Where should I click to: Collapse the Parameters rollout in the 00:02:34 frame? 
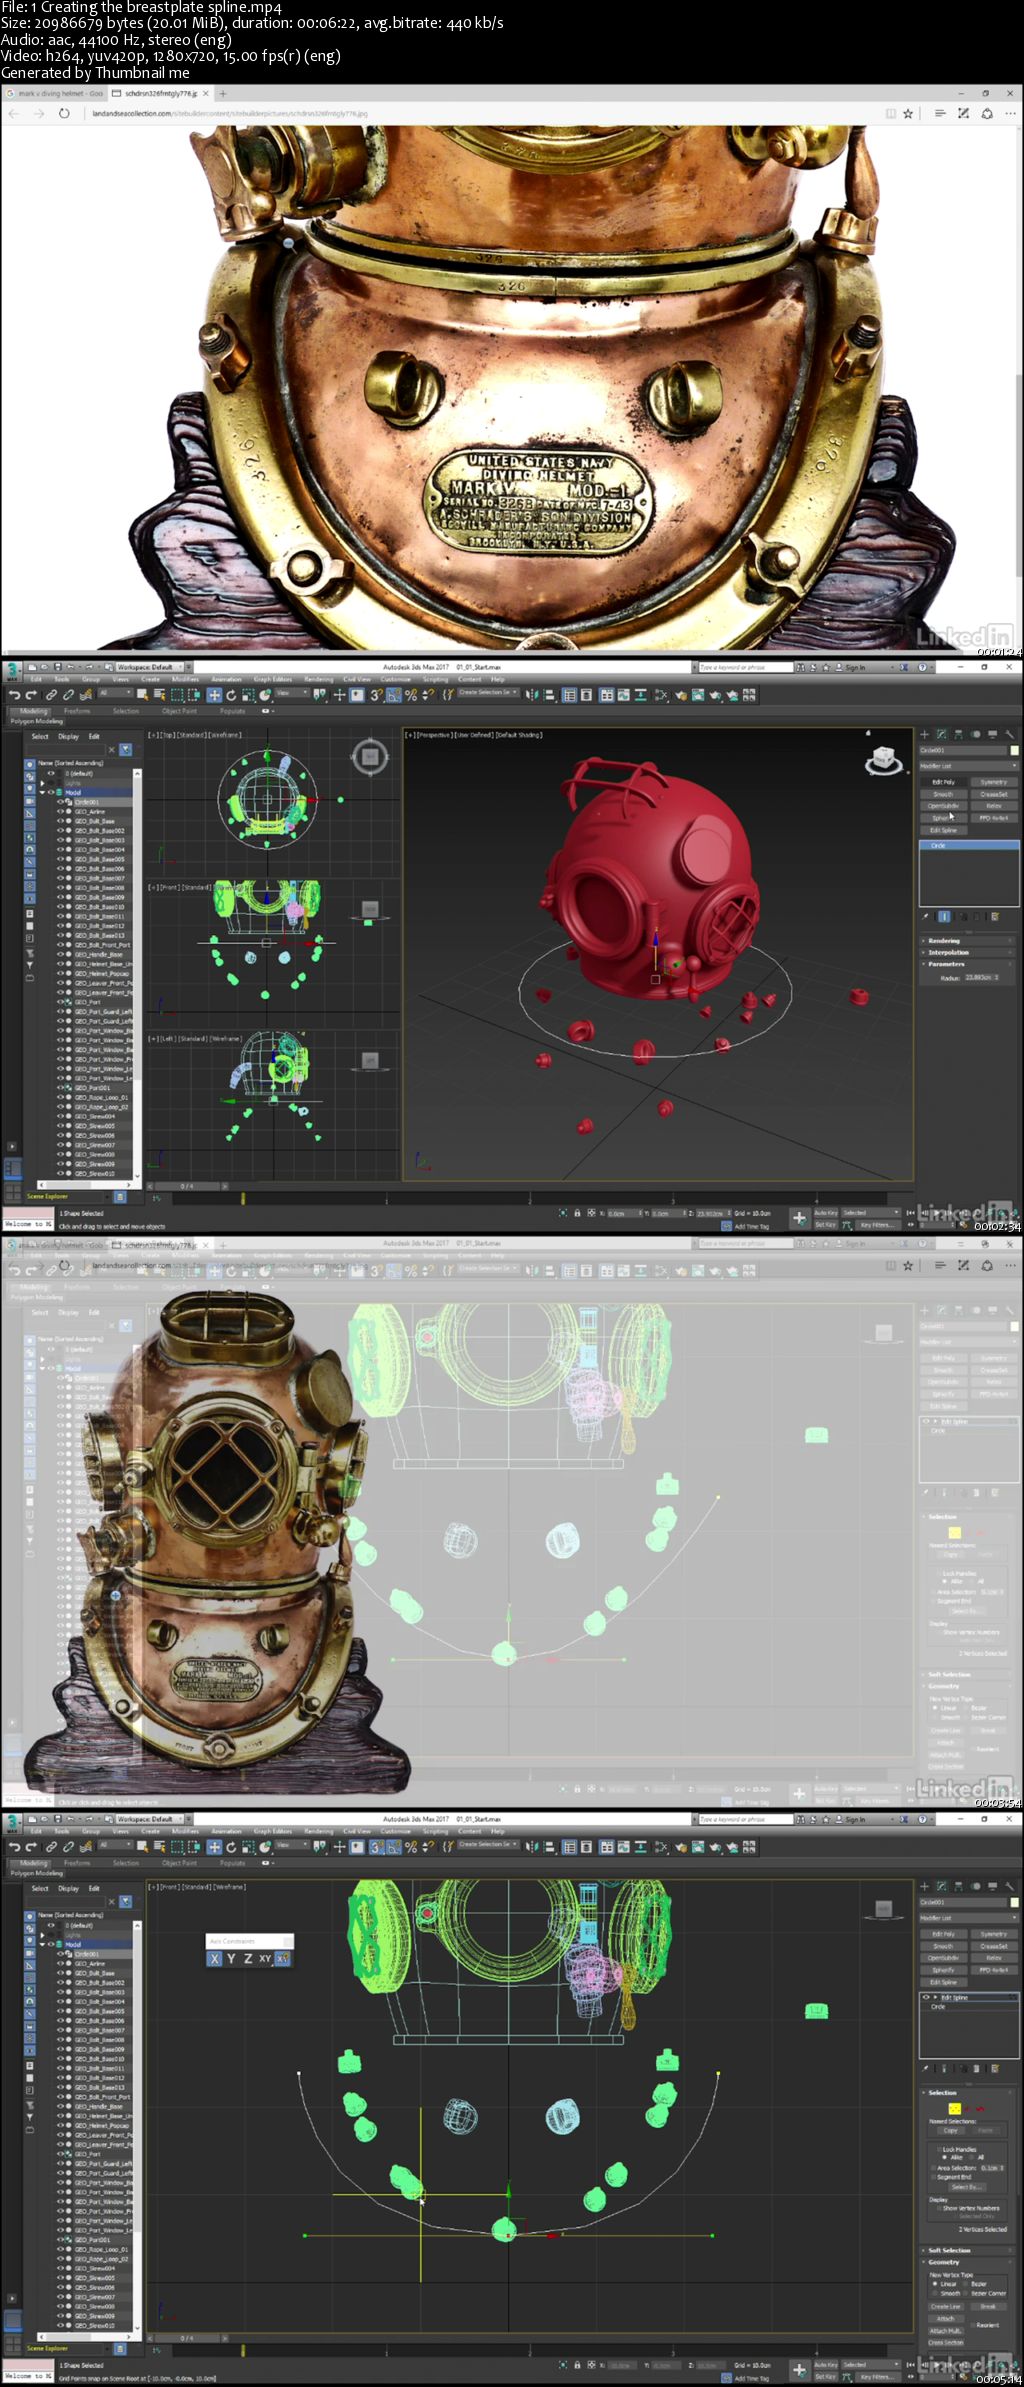pos(967,964)
